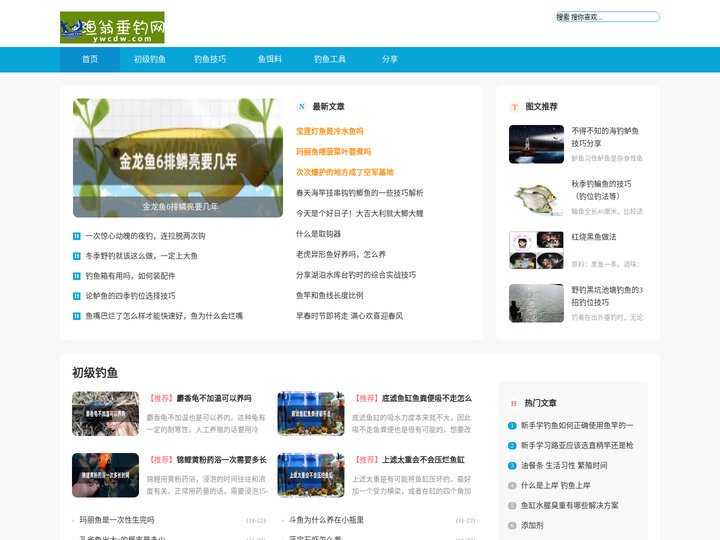
Task: Open the 金龙鱼6排鳞亮要几年 banner image
Action: tap(178, 158)
